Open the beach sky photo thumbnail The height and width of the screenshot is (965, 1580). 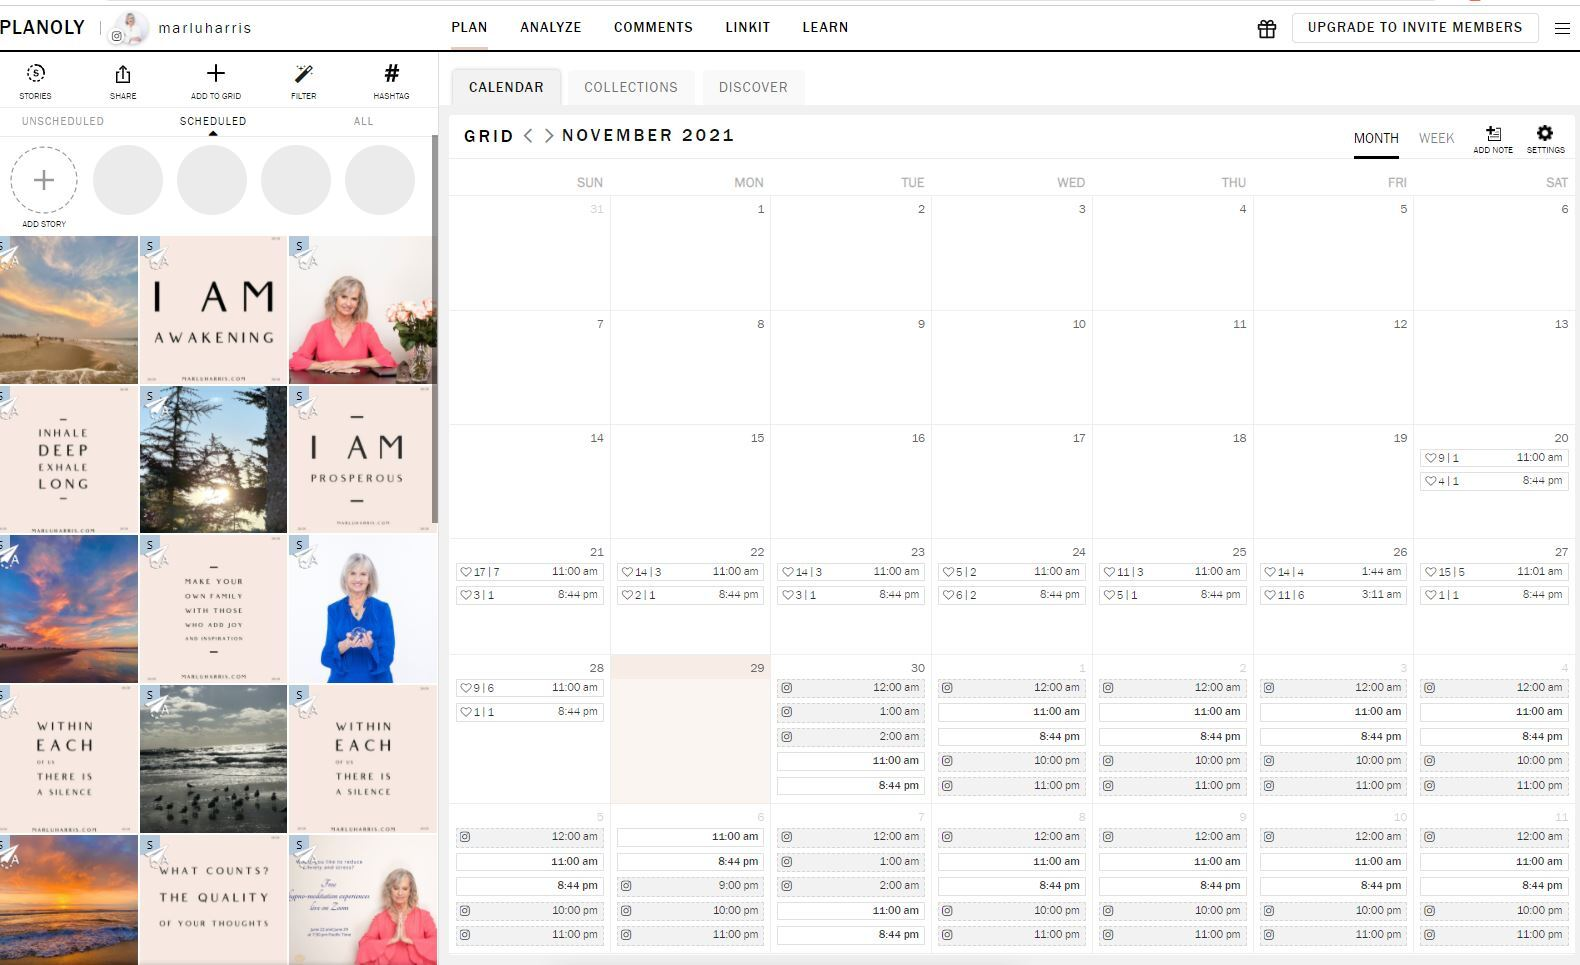69,310
